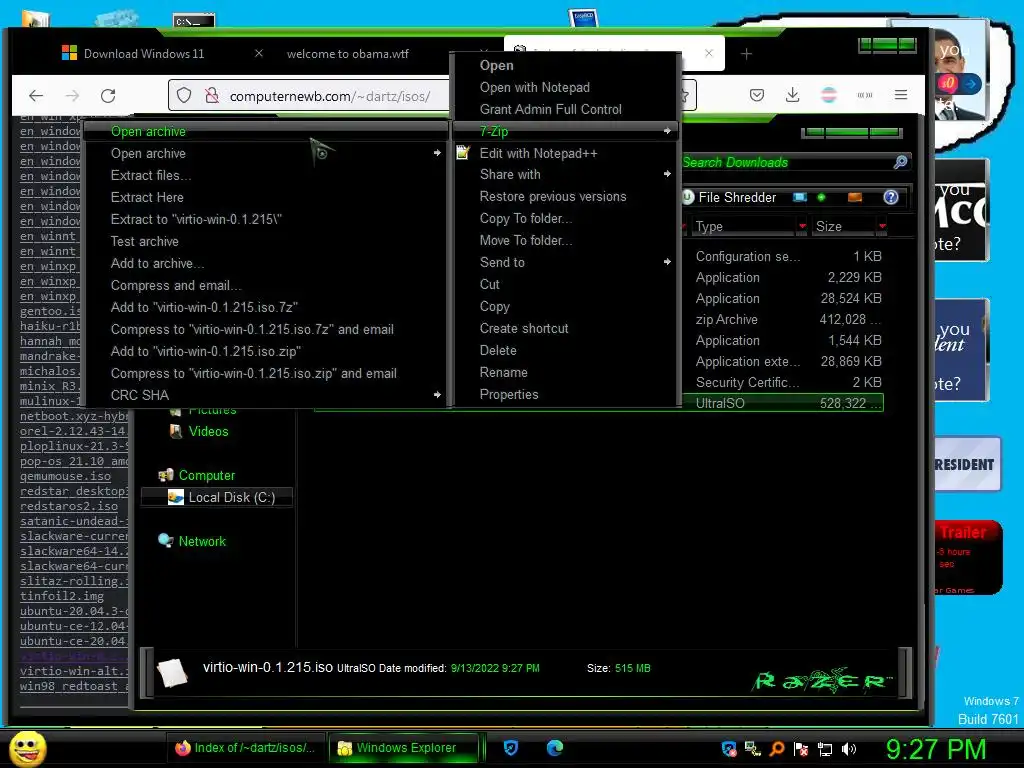Open the tracking protection shield icon

pos(184,96)
